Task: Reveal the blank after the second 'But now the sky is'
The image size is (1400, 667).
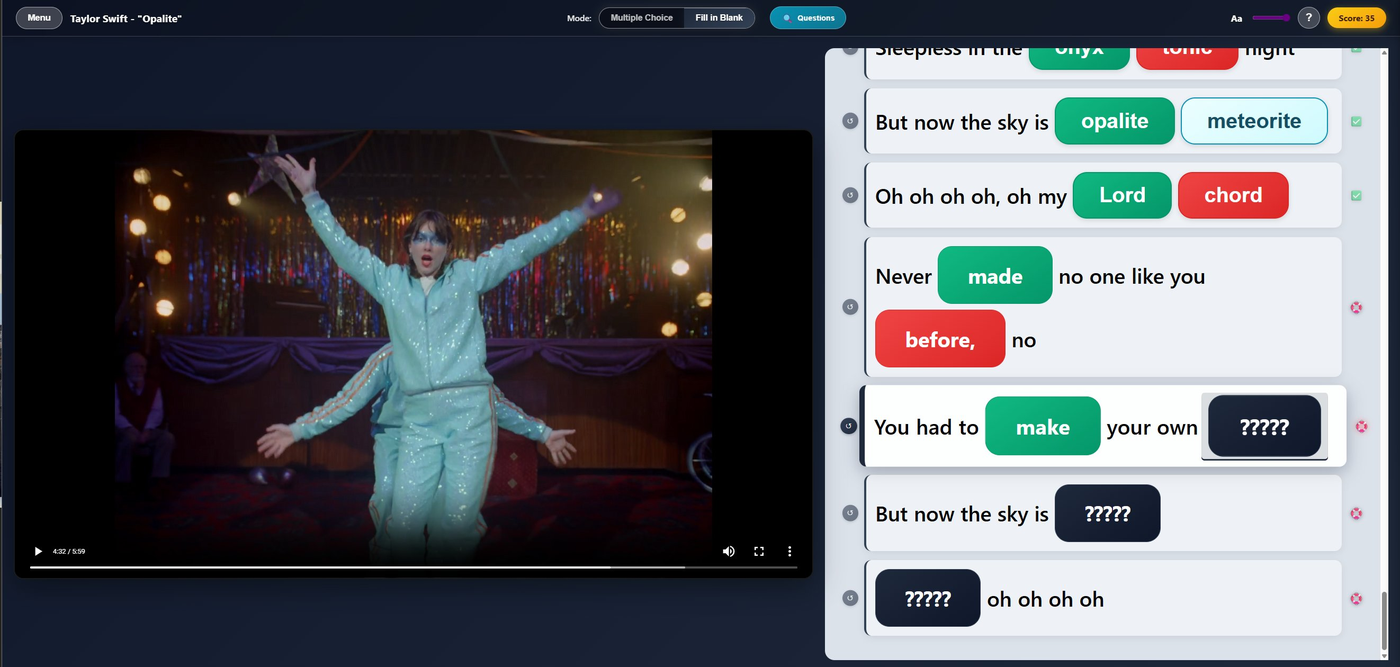Action: (x=1107, y=513)
